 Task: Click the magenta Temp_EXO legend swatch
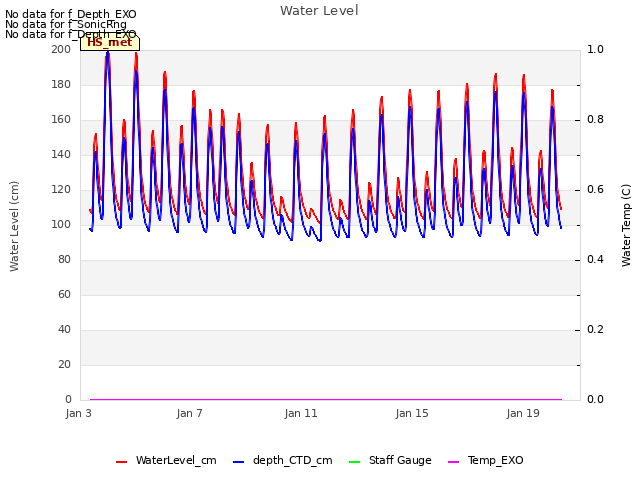453,462
